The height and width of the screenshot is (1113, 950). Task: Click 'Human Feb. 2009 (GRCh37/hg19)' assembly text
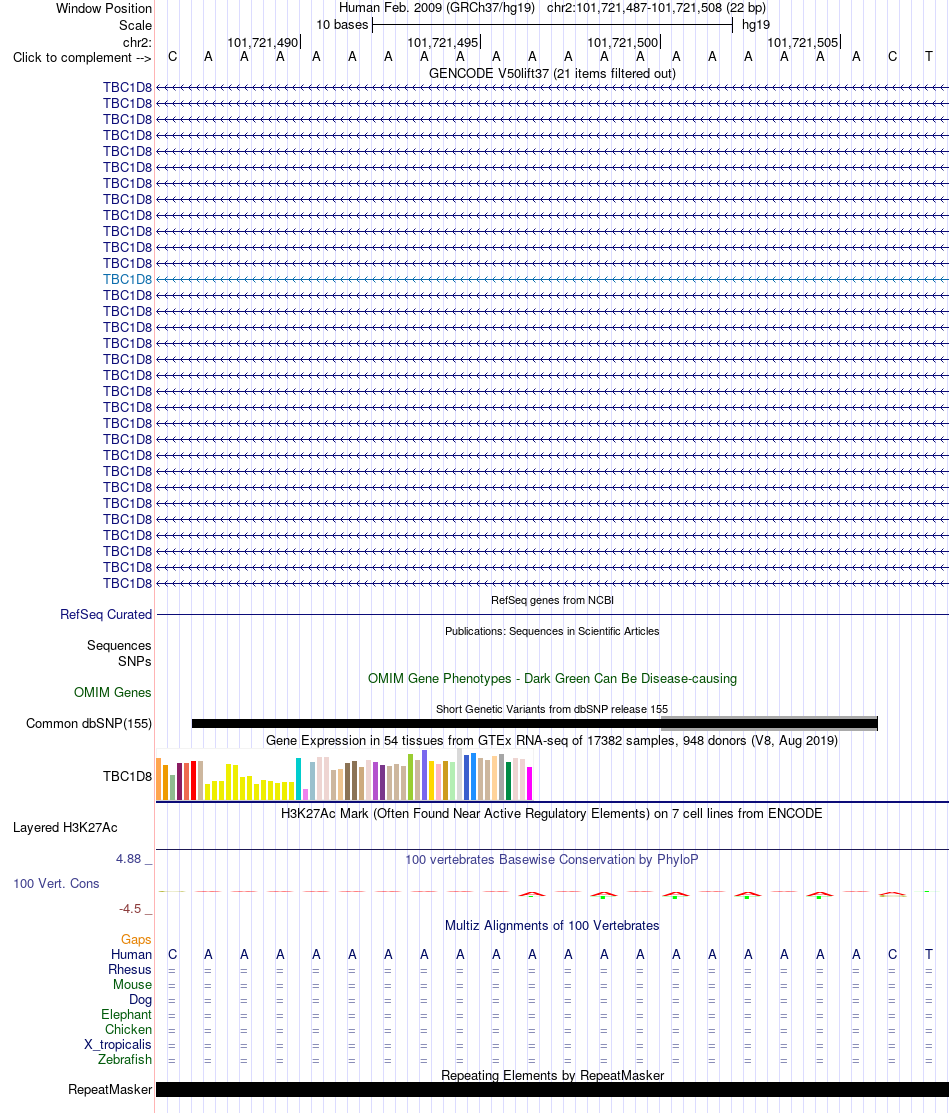pyautogui.click(x=437, y=9)
